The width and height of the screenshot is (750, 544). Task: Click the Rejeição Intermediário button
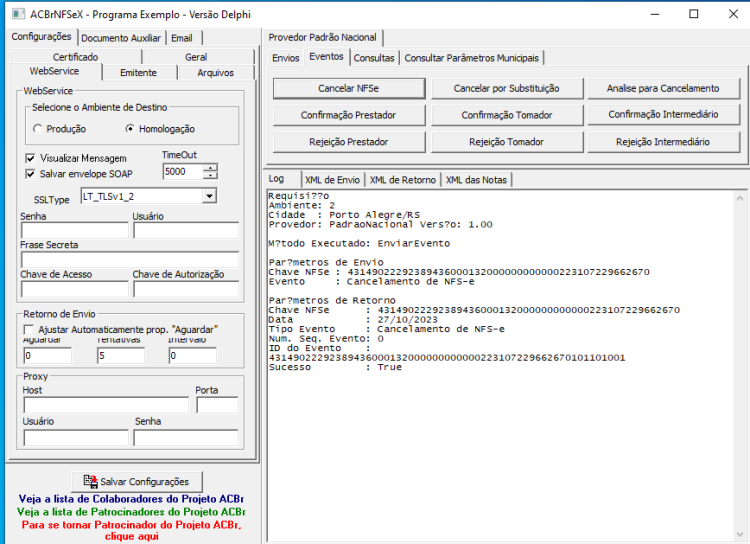pyautogui.click(x=663, y=142)
